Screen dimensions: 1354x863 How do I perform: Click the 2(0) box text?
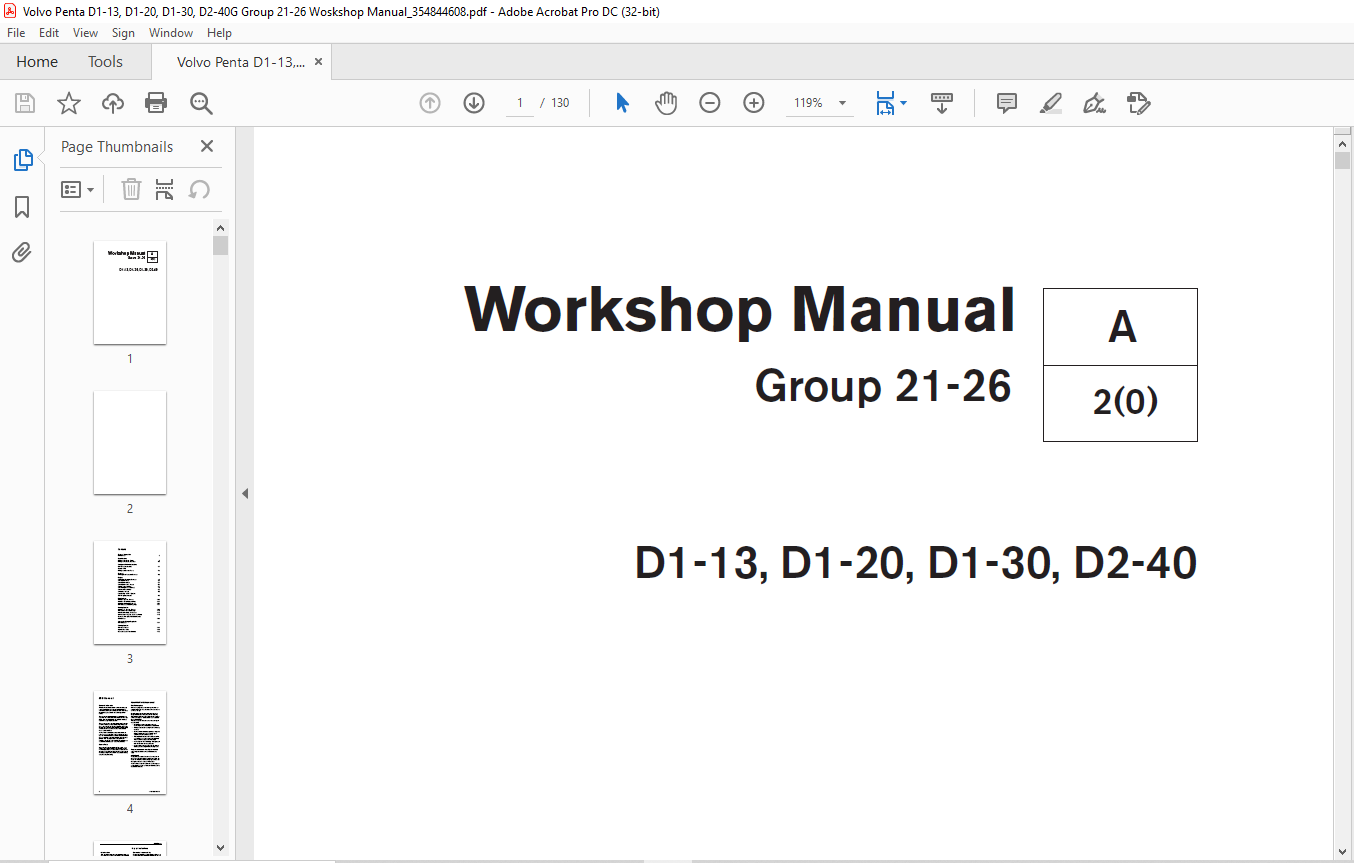[x=1125, y=402]
